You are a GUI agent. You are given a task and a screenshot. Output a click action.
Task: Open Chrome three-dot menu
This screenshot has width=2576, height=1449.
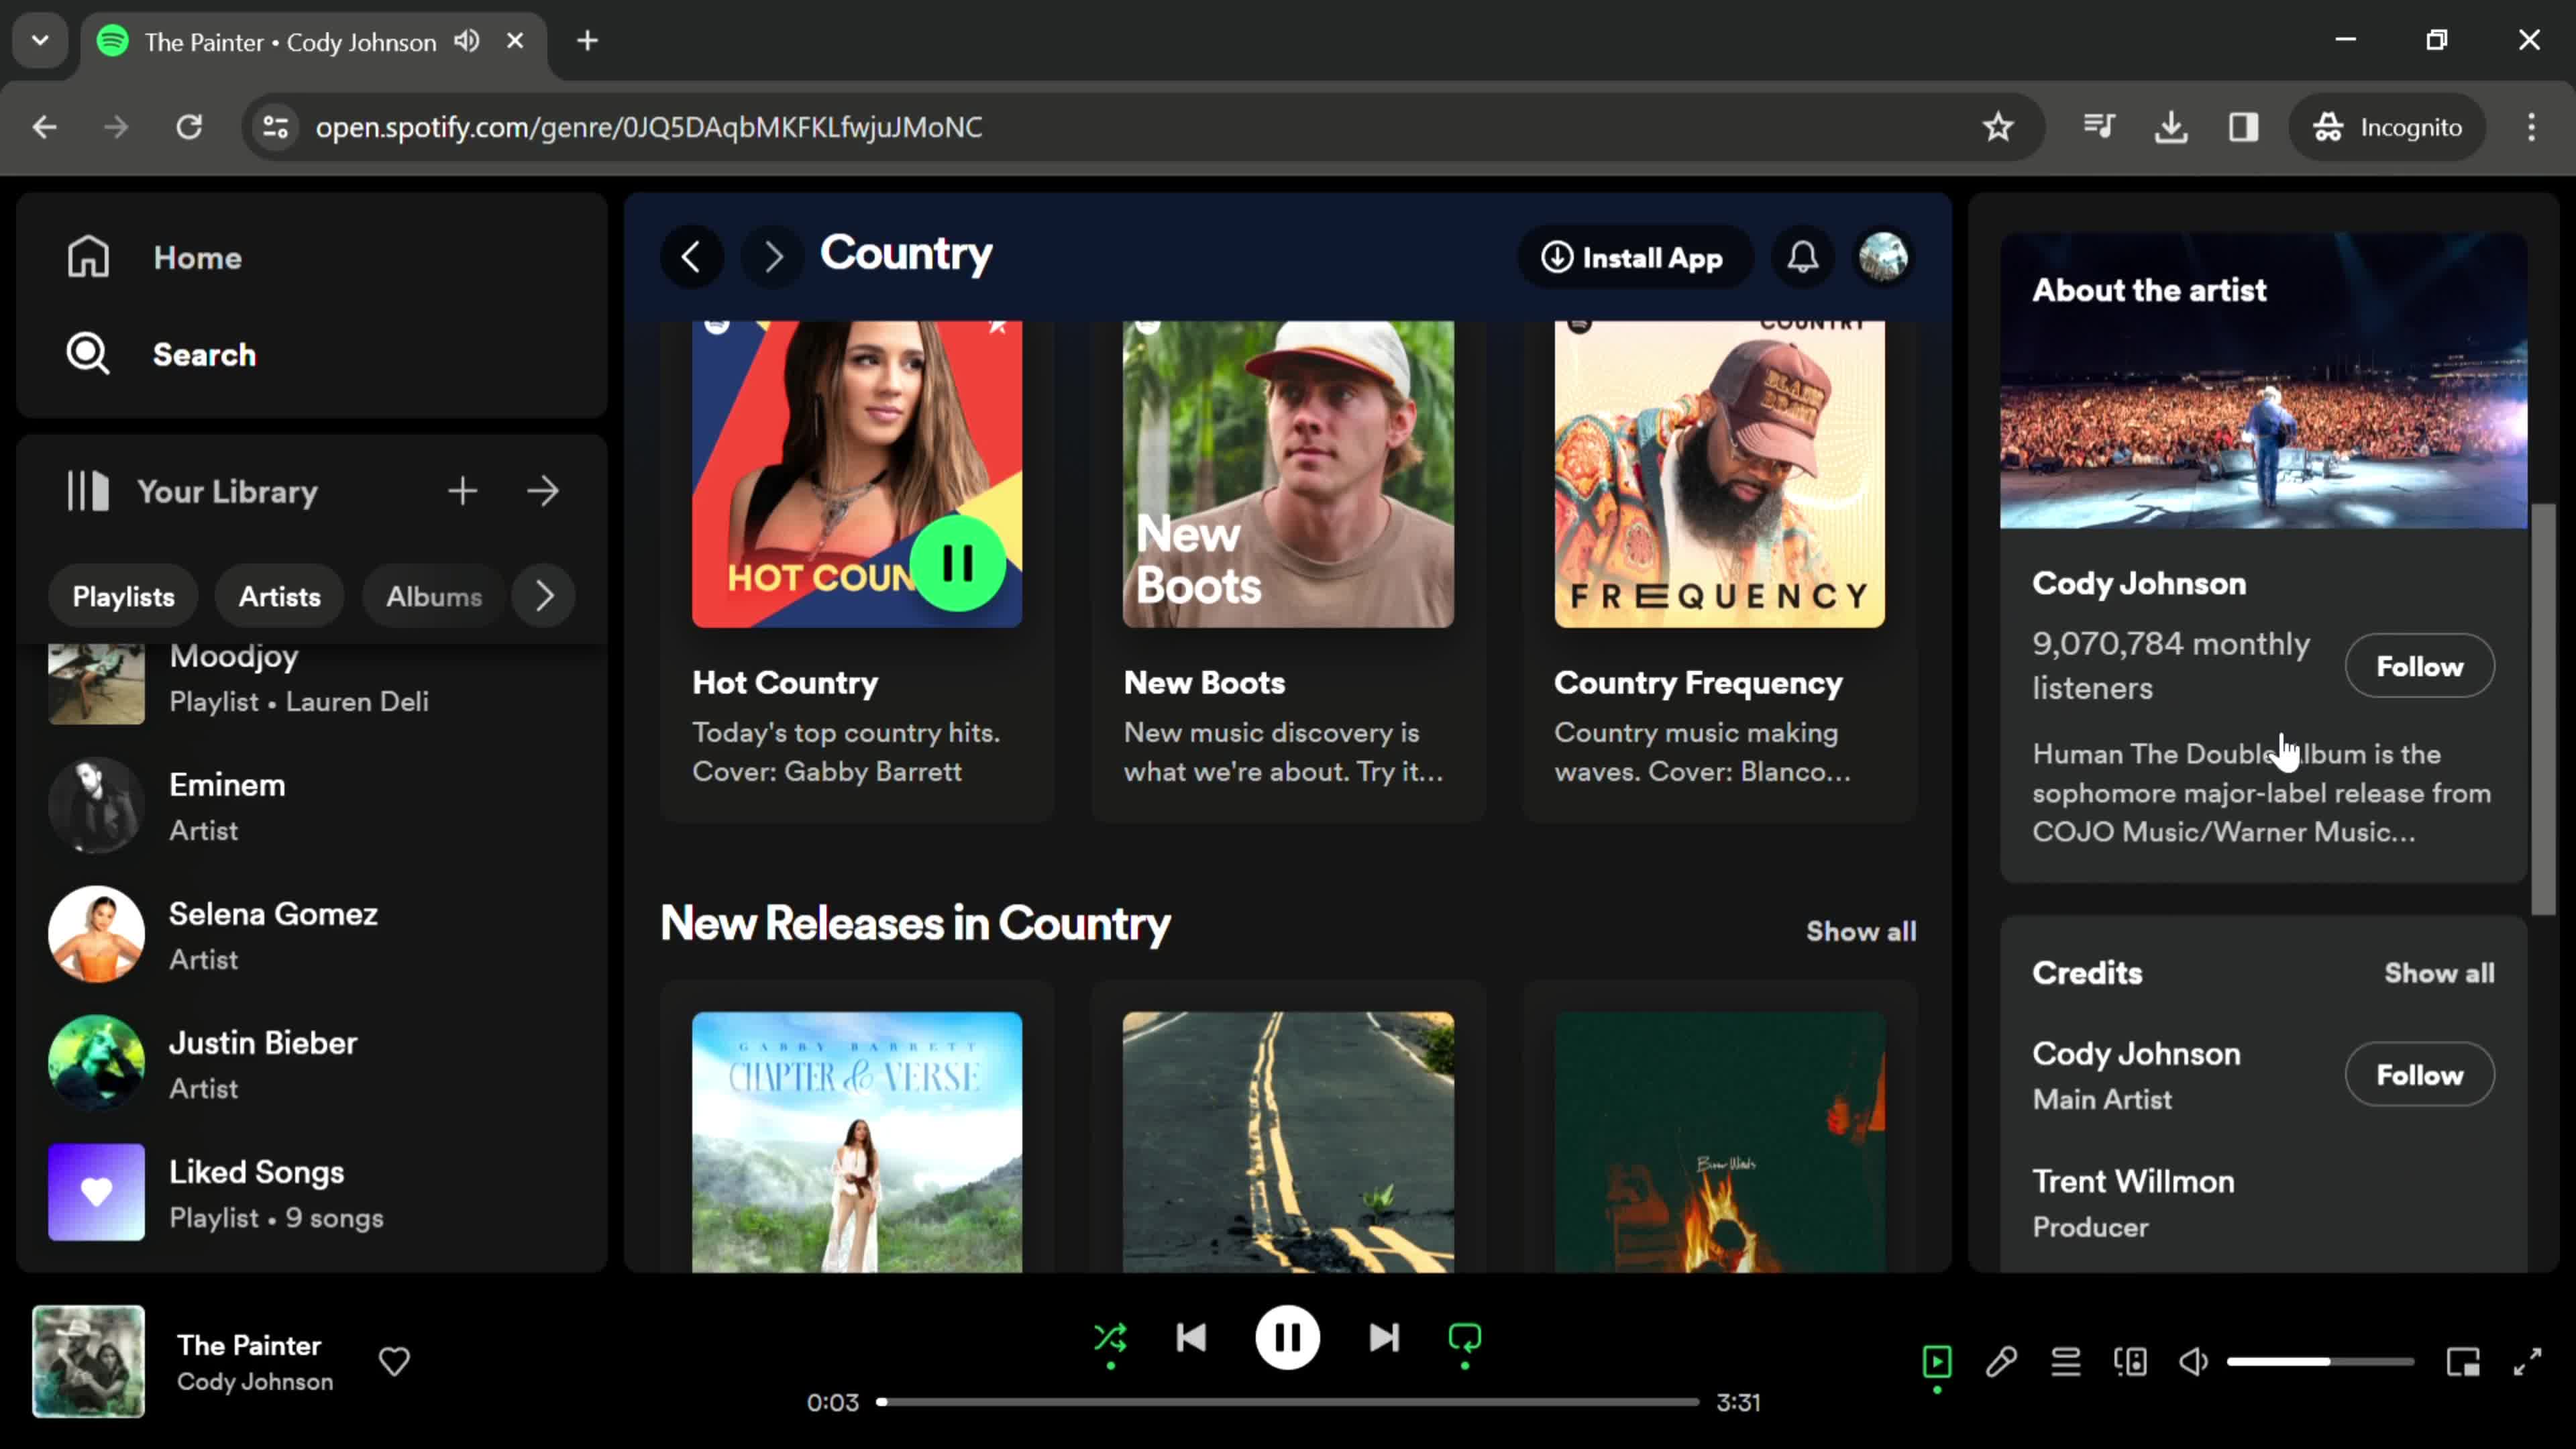[x=2531, y=127]
